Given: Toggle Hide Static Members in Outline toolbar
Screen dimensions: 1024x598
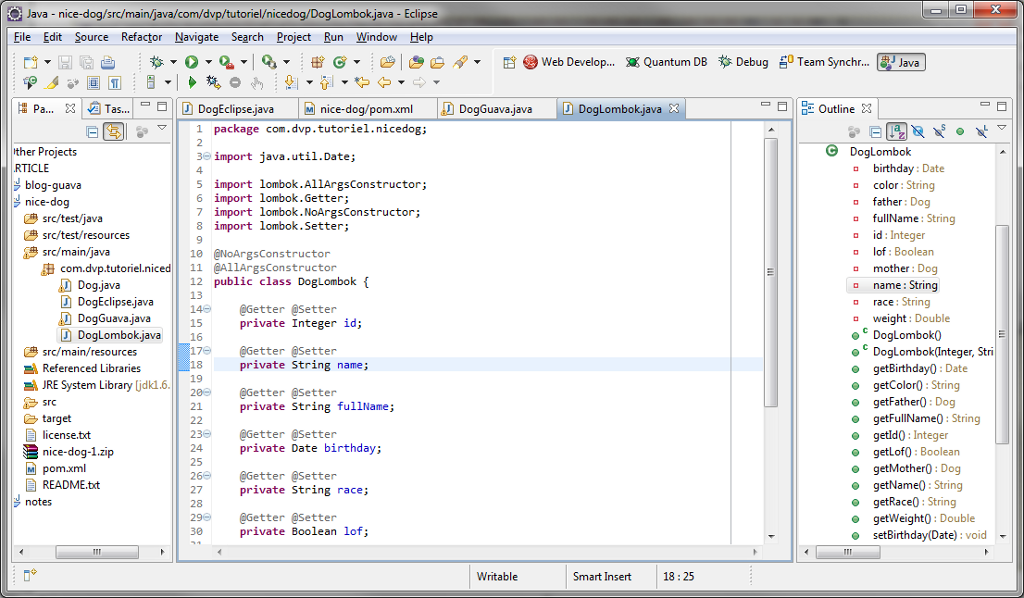Looking at the screenshot, I should pos(938,131).
